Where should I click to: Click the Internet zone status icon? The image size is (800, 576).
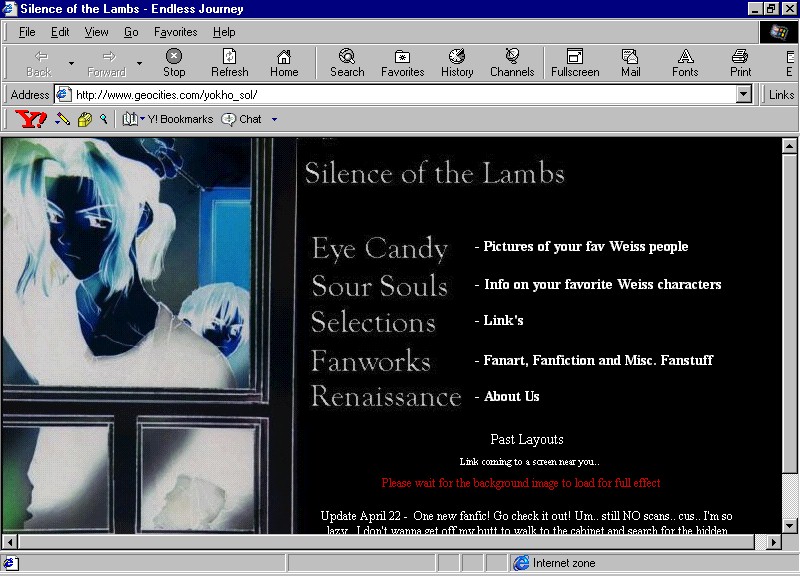coord(521,563)
